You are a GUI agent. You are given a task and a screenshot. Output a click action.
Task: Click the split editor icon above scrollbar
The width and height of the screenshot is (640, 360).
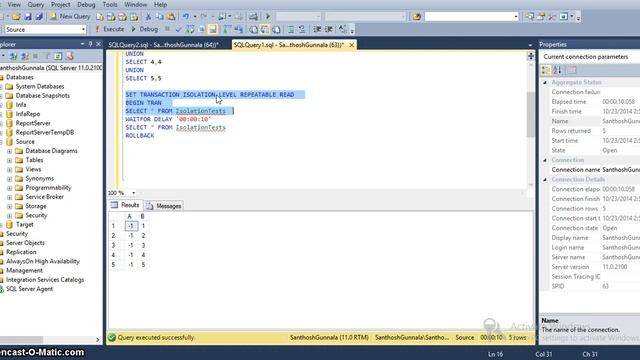[531, 56]
